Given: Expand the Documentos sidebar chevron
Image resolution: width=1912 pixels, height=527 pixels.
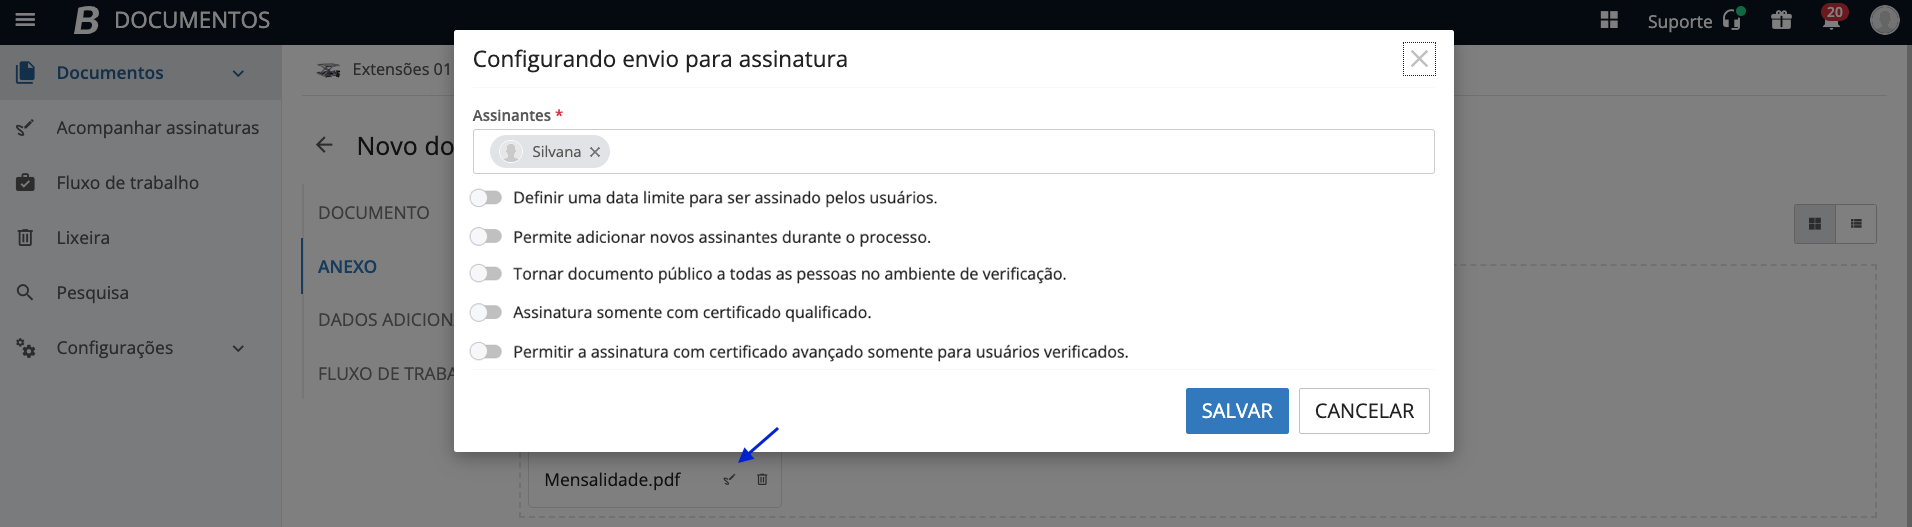Looking at the screenshot, I should [238, 73].
